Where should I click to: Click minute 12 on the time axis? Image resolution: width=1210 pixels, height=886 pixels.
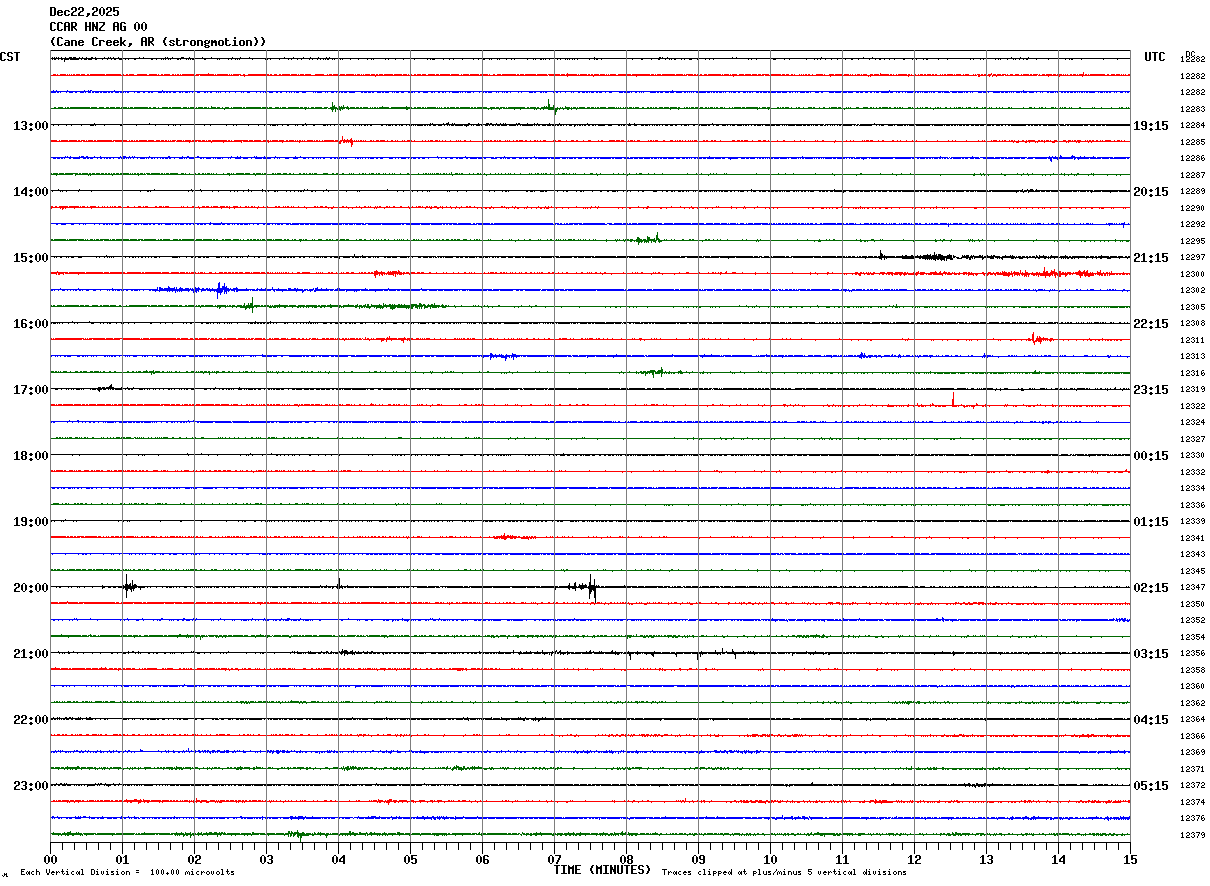914,858
